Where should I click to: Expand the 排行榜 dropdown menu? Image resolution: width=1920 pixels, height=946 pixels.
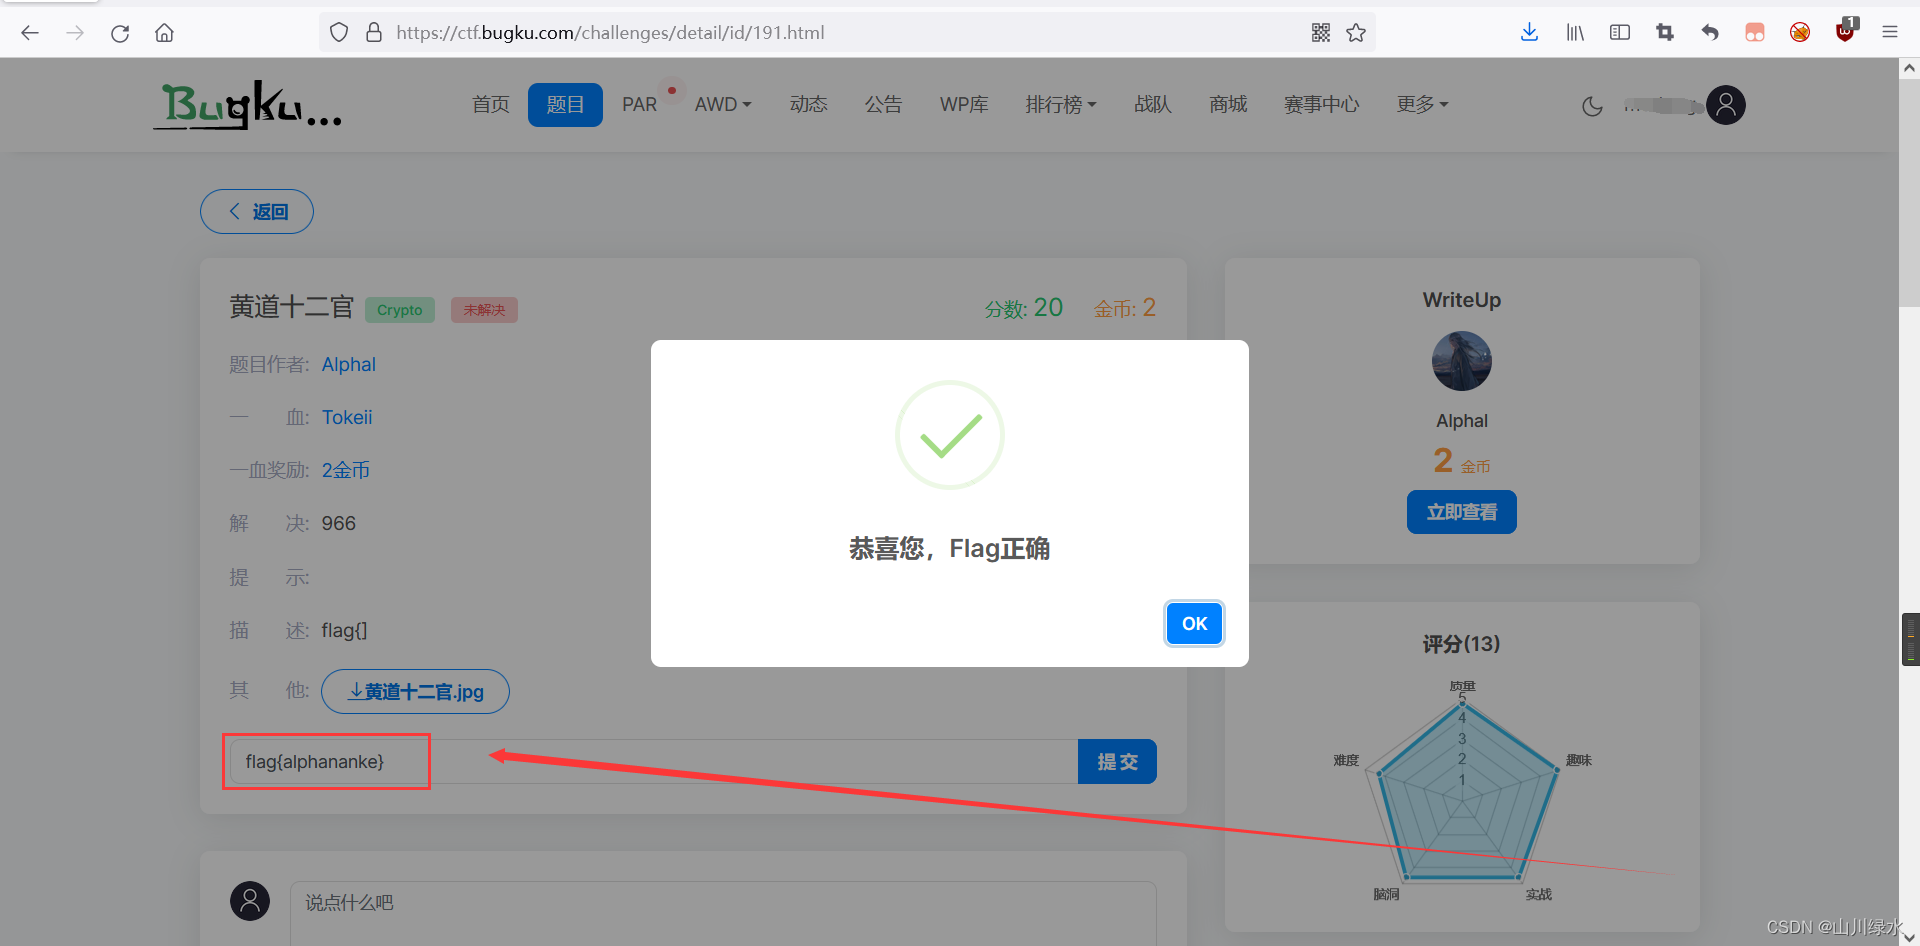coord(1061,105)
